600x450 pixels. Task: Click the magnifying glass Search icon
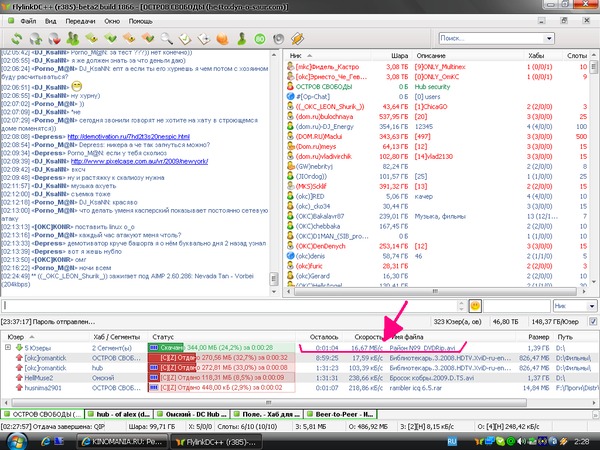coord(166,39)
